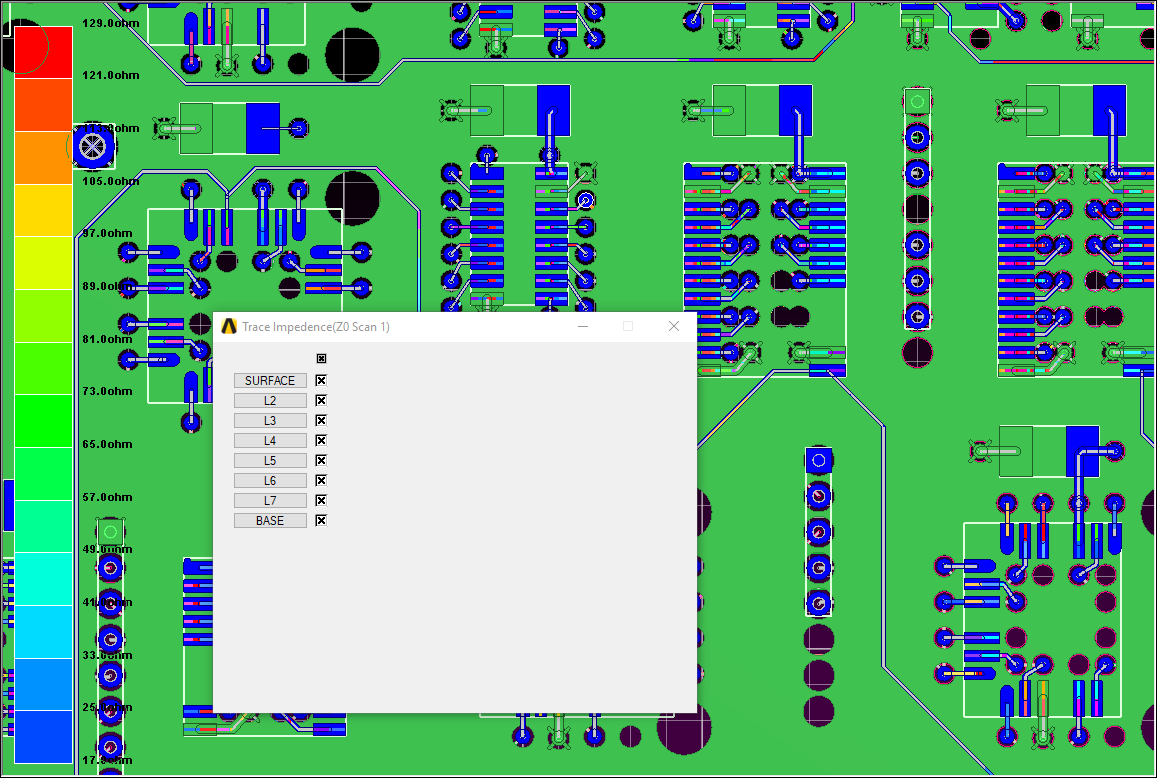Toggle the master checkbox above SURFACE

click(x=321, y=358)
